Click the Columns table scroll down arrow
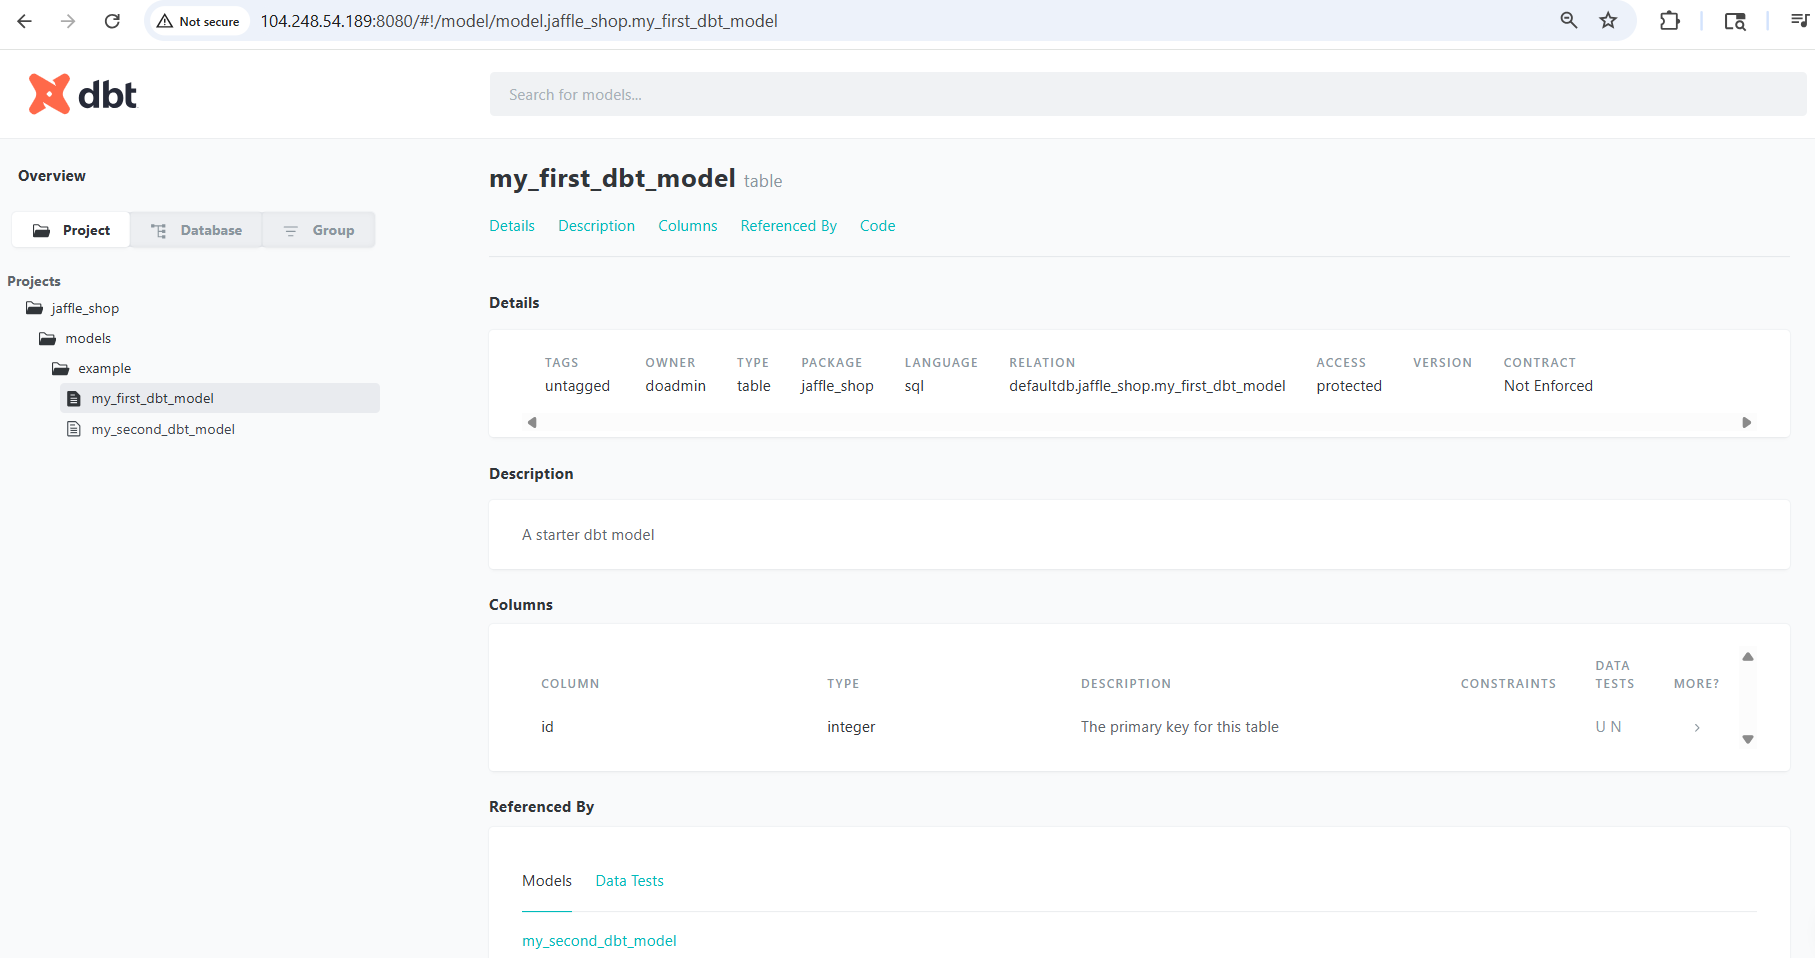1815x958 pixels. point(1748,739)
